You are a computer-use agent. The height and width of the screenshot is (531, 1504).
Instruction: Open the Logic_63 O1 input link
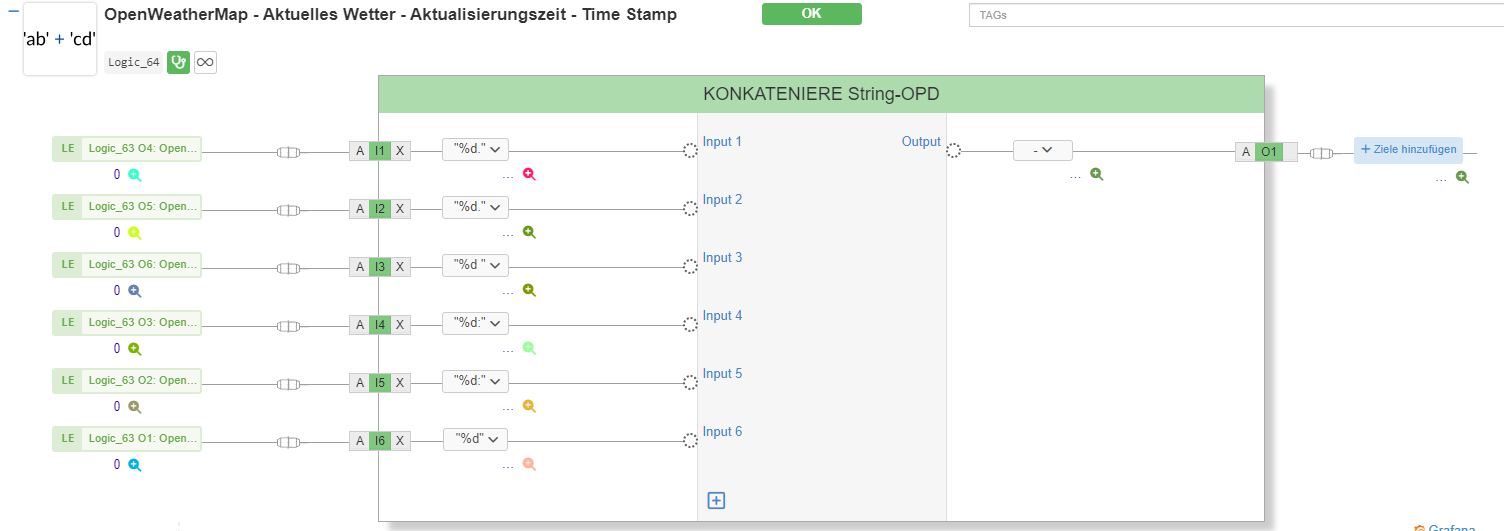tap(140, 439)
